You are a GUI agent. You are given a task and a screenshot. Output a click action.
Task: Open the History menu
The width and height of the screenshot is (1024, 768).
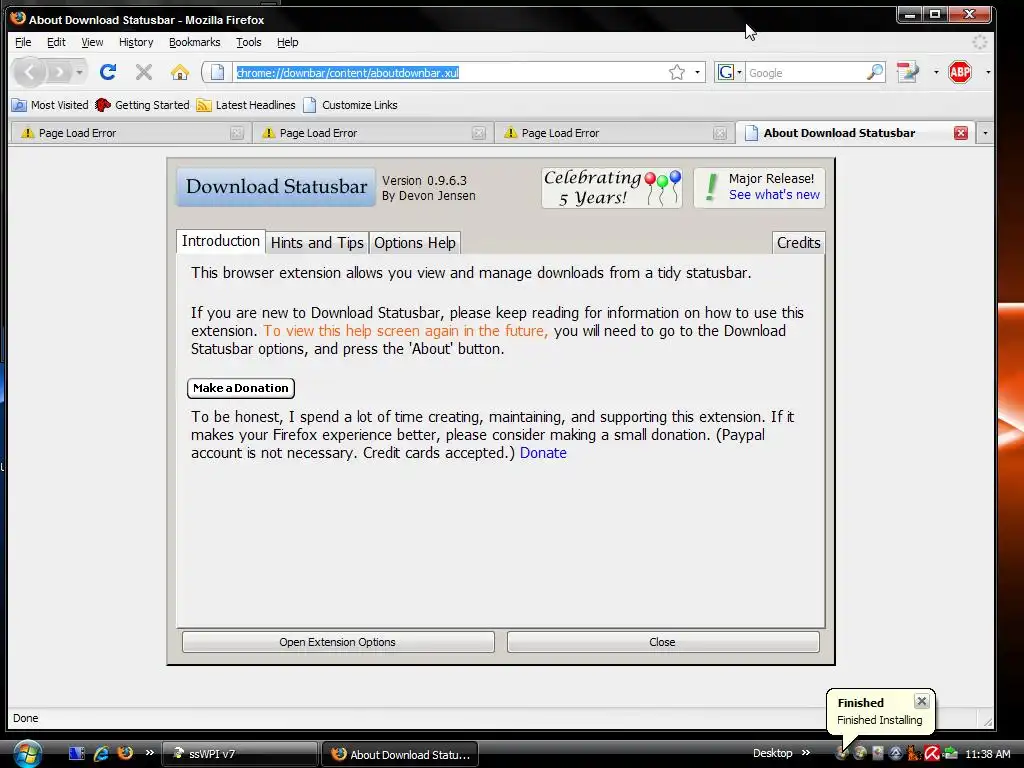click(x=136, y=42)
